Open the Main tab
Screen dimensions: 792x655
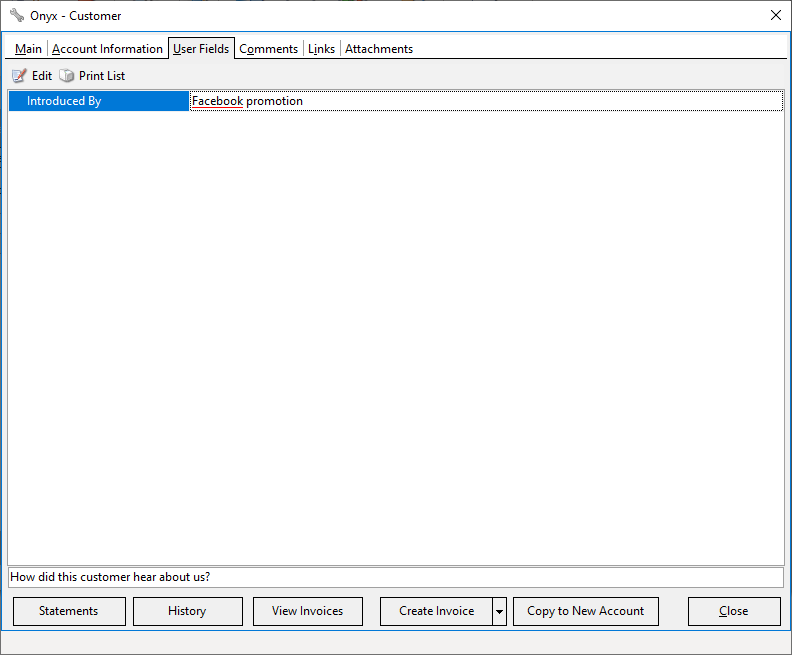point(28,49)
